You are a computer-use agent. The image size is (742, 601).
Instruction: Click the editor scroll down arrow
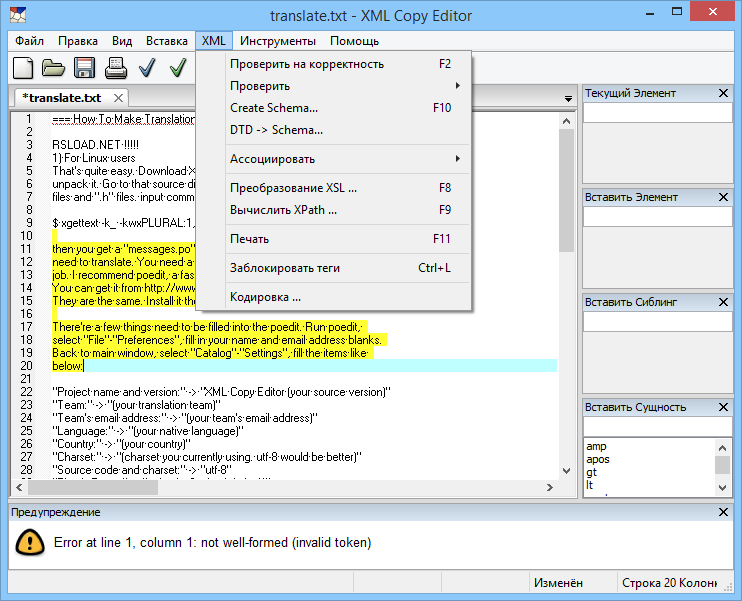[566, 470]
